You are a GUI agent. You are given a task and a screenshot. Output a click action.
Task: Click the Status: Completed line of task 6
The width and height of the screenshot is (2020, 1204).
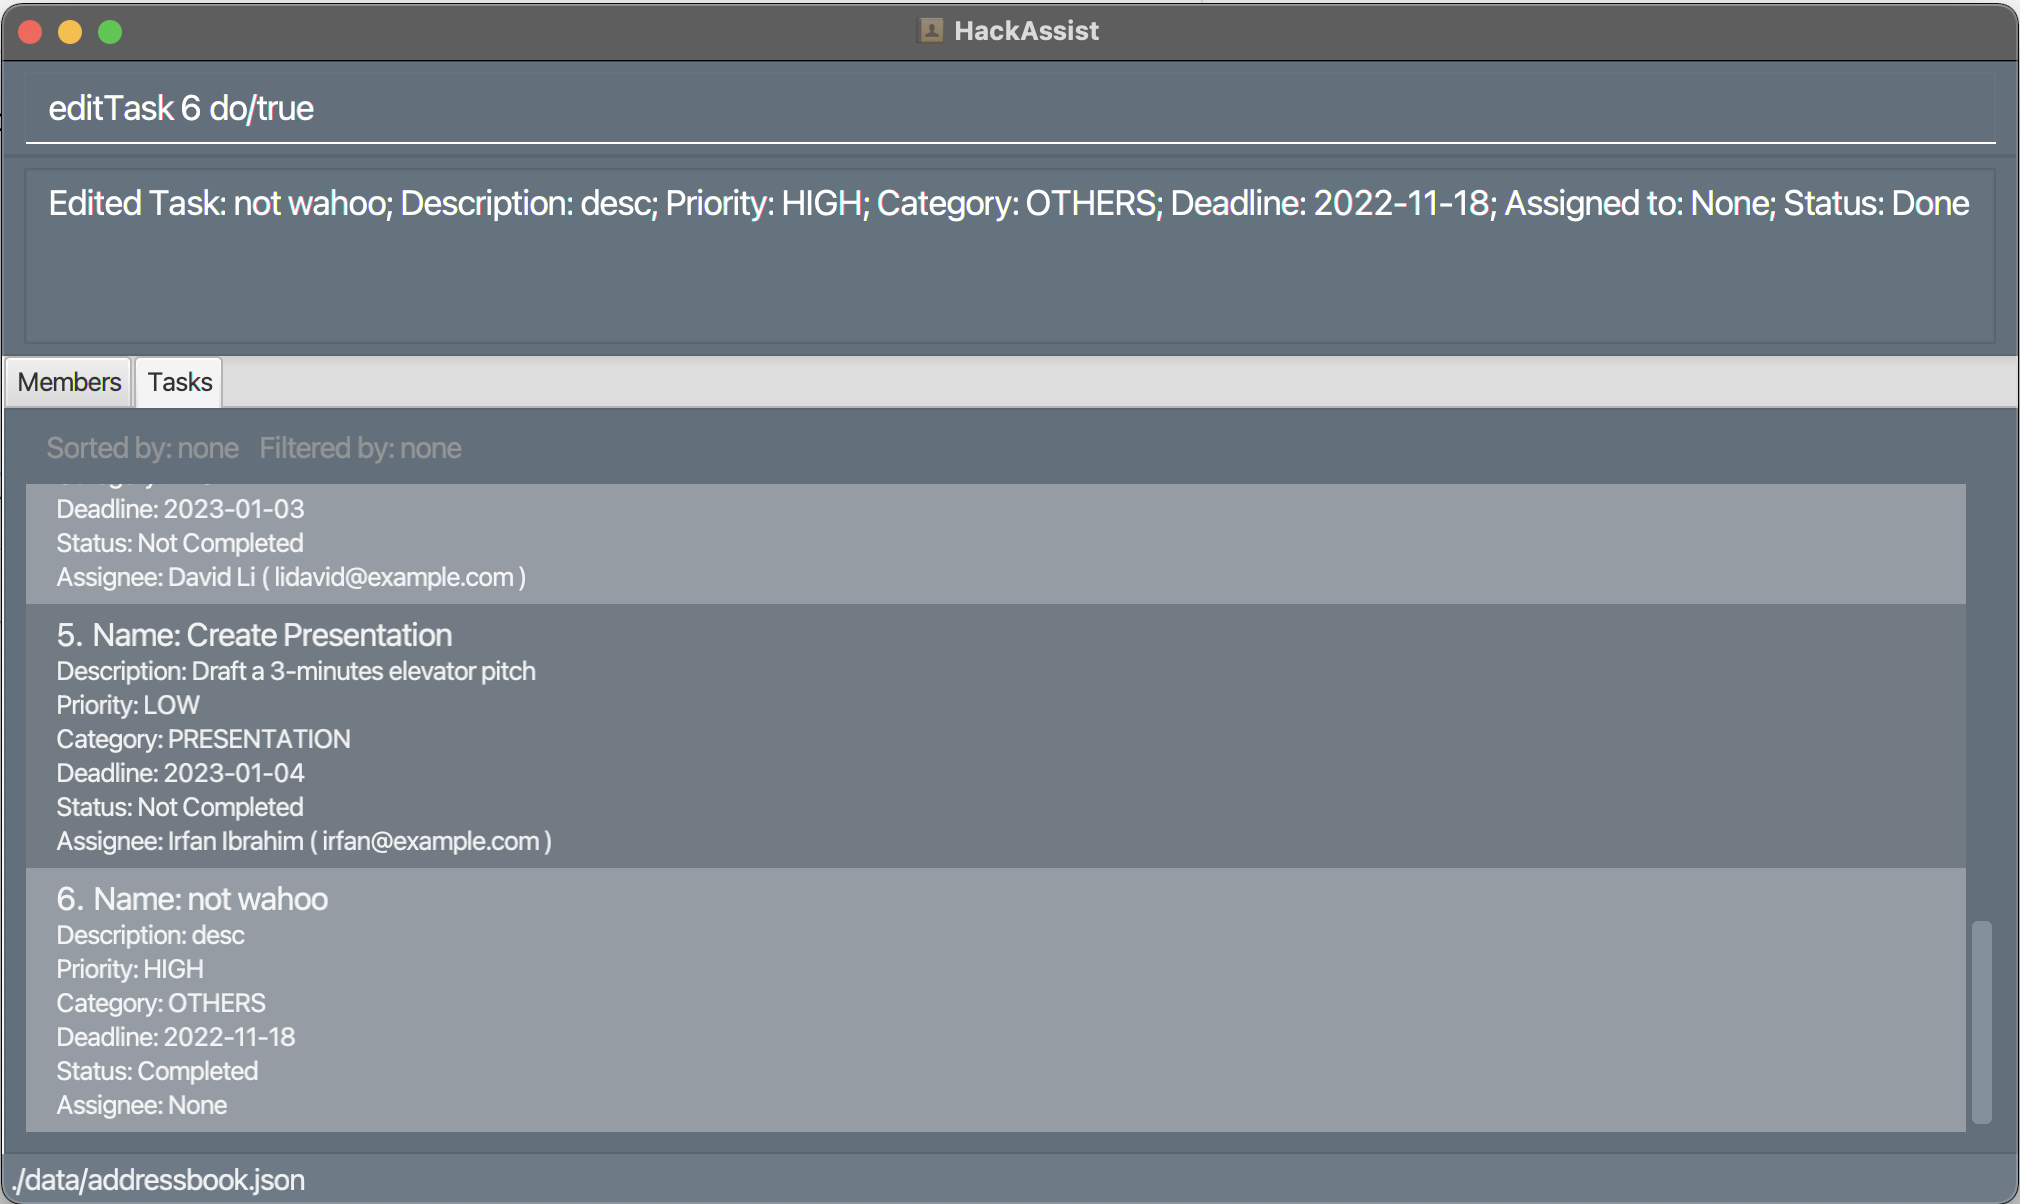(157, 1071)
